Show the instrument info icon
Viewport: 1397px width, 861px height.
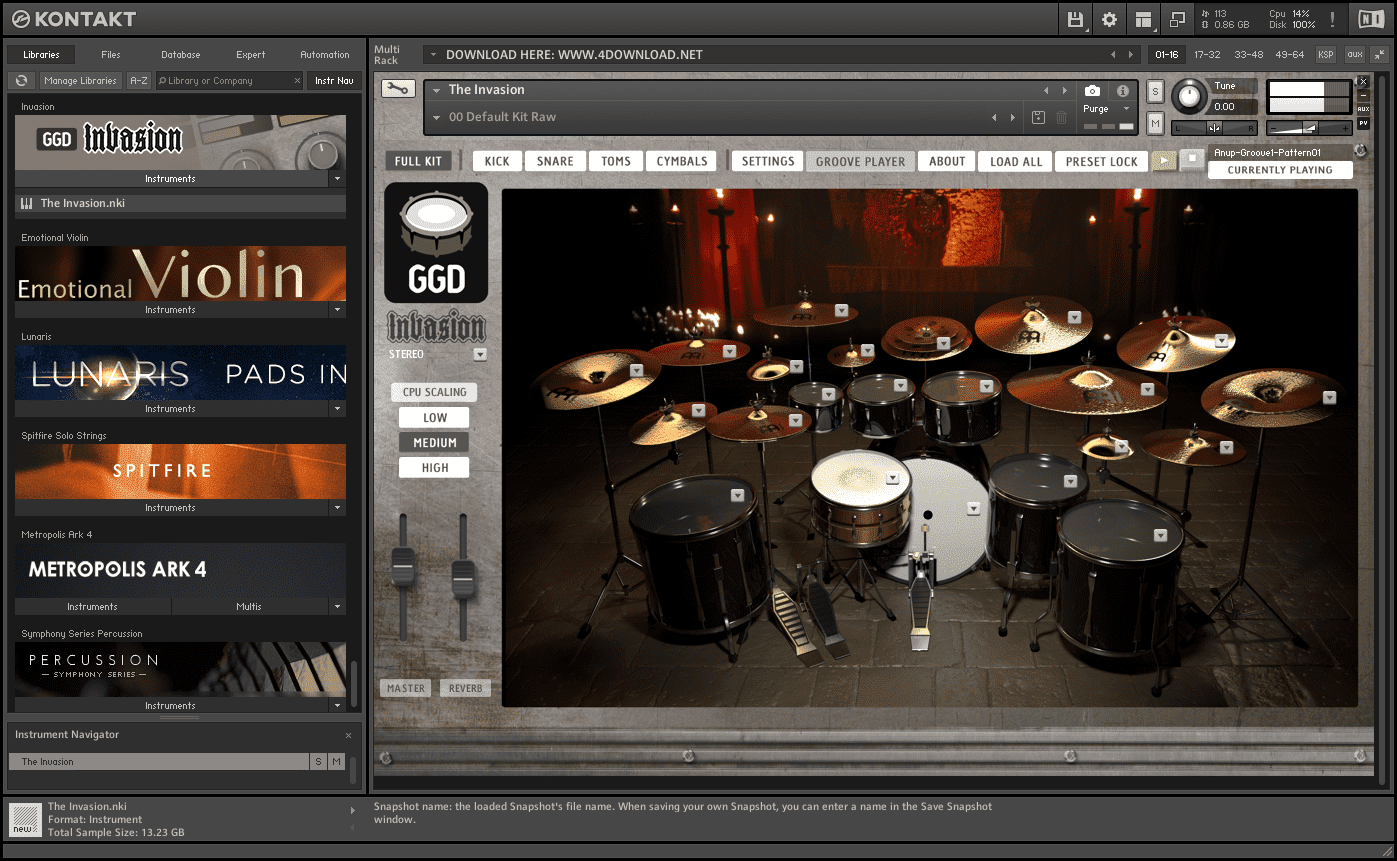tap(1123, 91)
